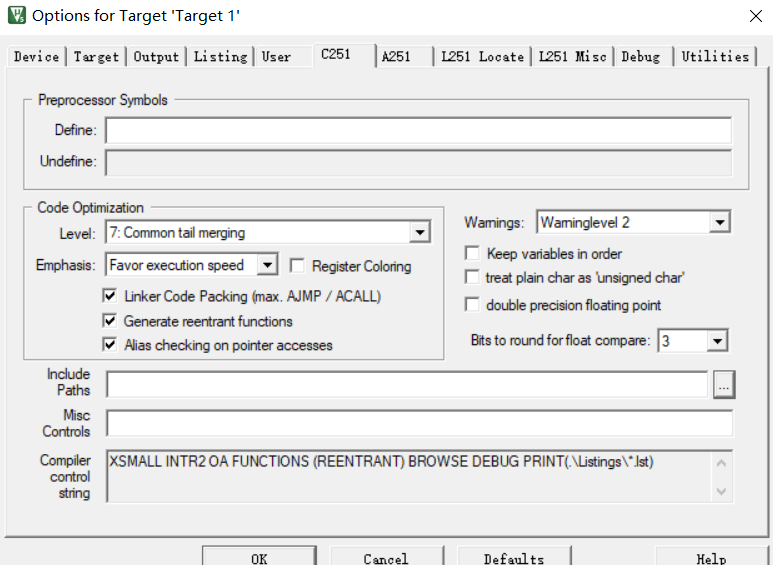The image size is (773, 565).
Task: Uncheck Alias checking on pointer accesses
Action: click(109, 345)
